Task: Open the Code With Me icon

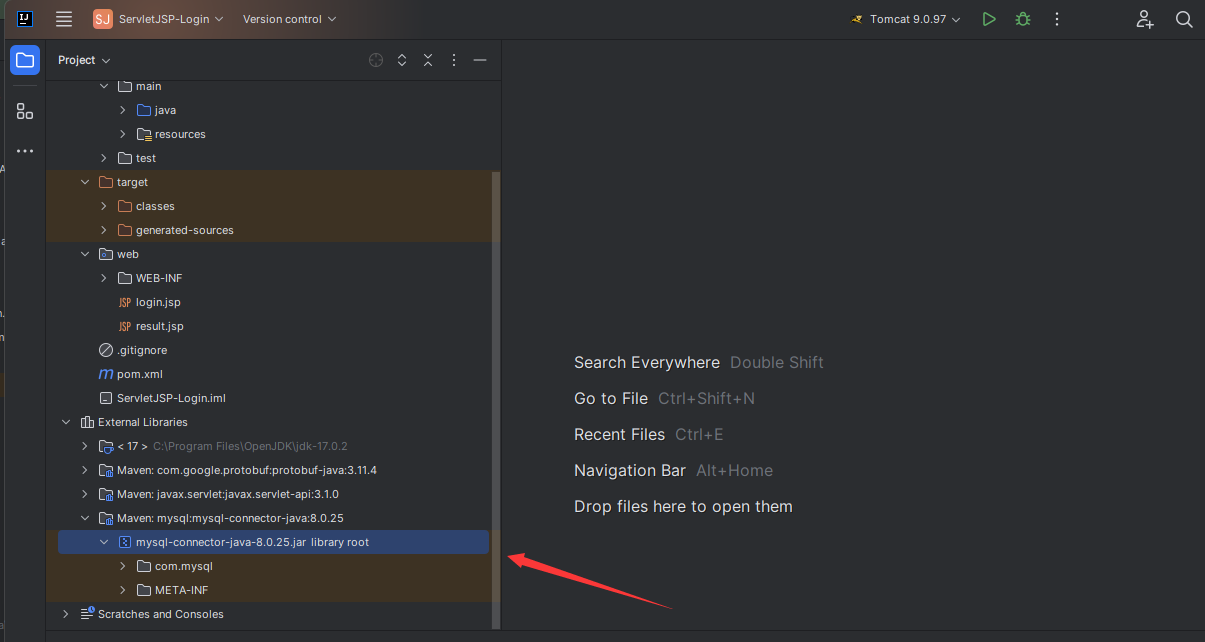Action: 1145,19
